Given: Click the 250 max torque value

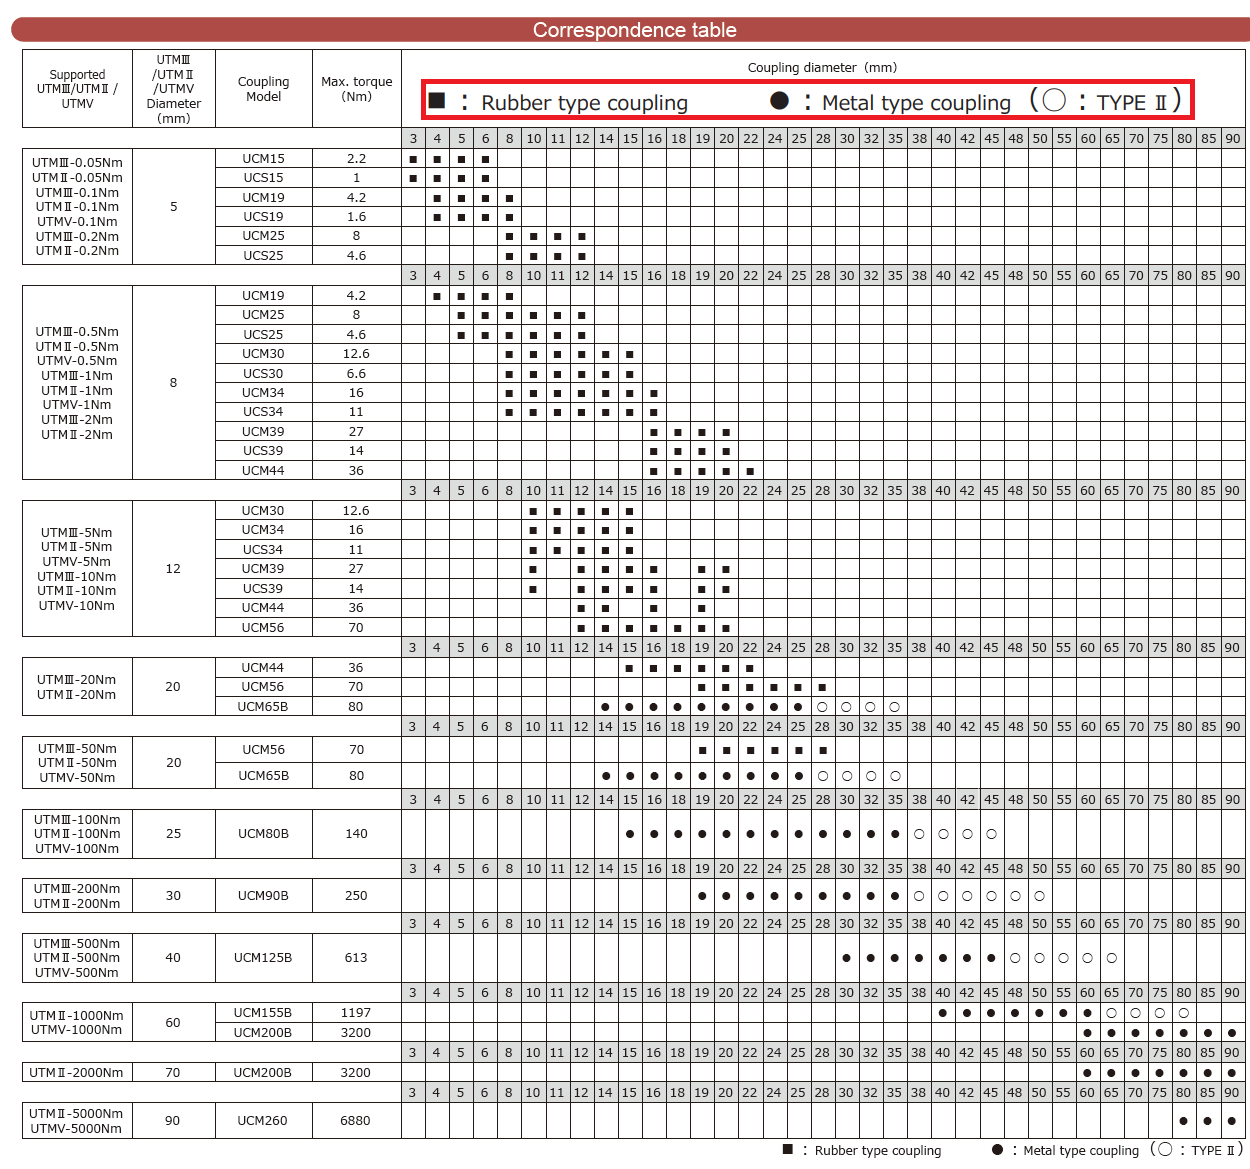Looking at the screenshot, I should (356, 896).
